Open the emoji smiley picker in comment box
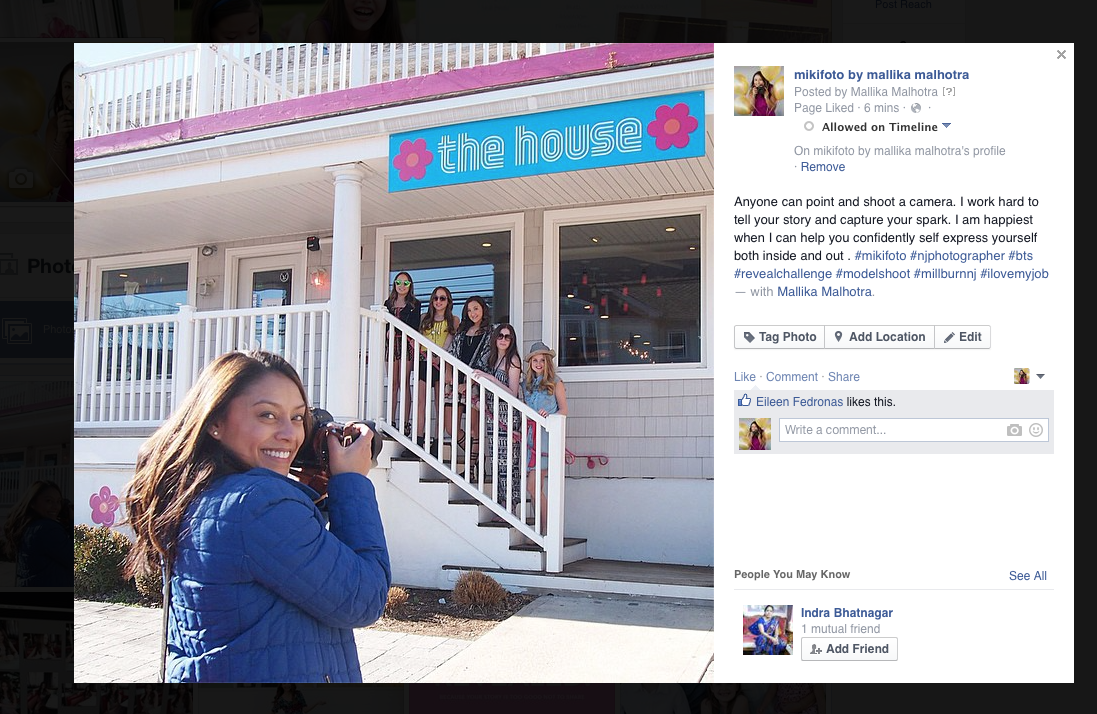This screenshot has width=1097, height=714. click(1036, 430)
